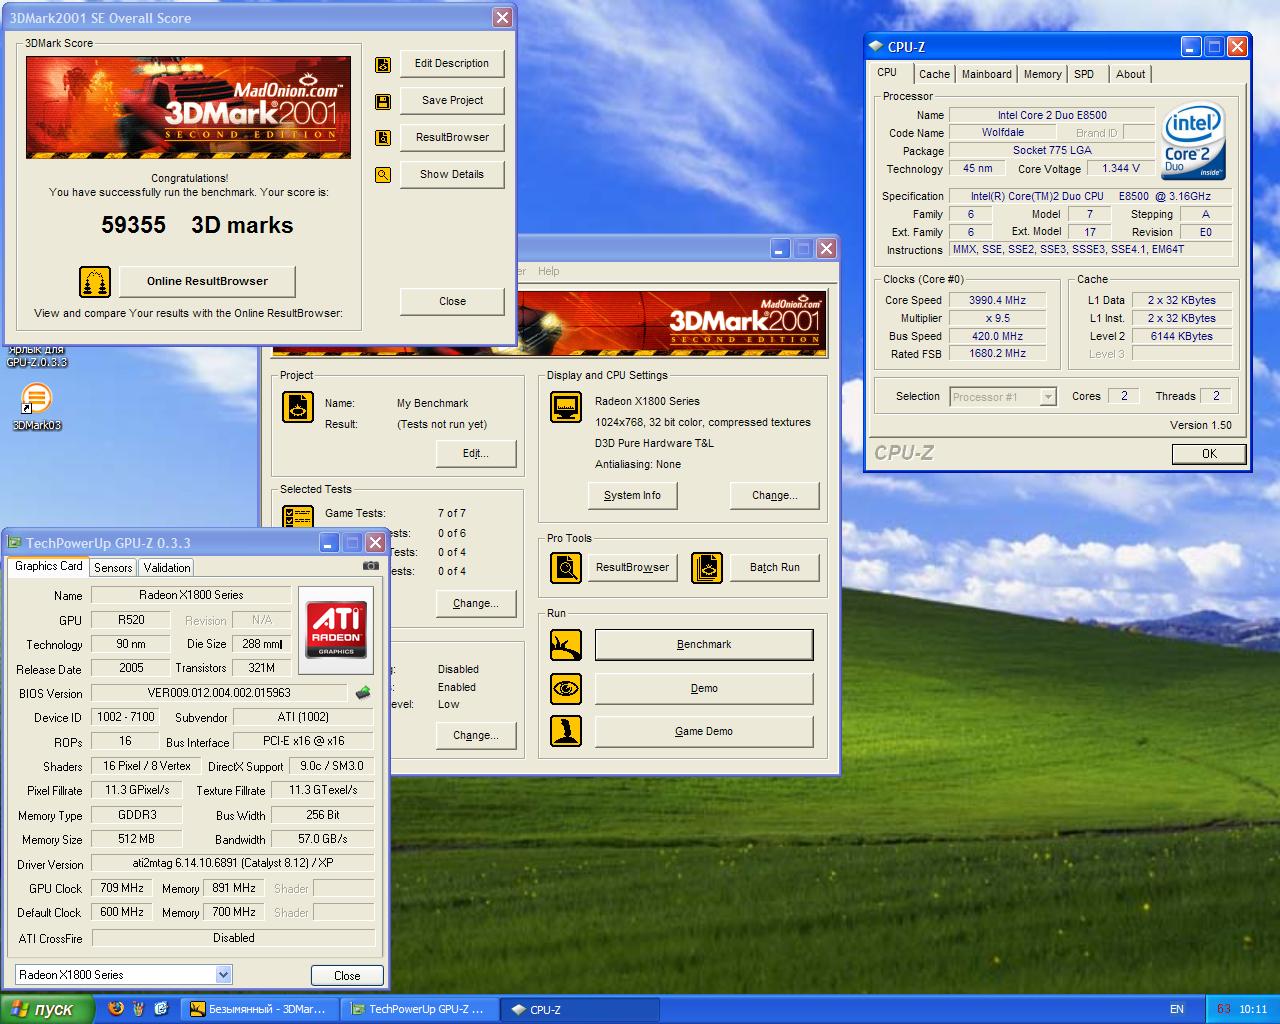Click the BIOS save chip icon in GPU-Z
Viewport: 1280px width, 1024px height.
pyautogui.click(x=363, y=693)
